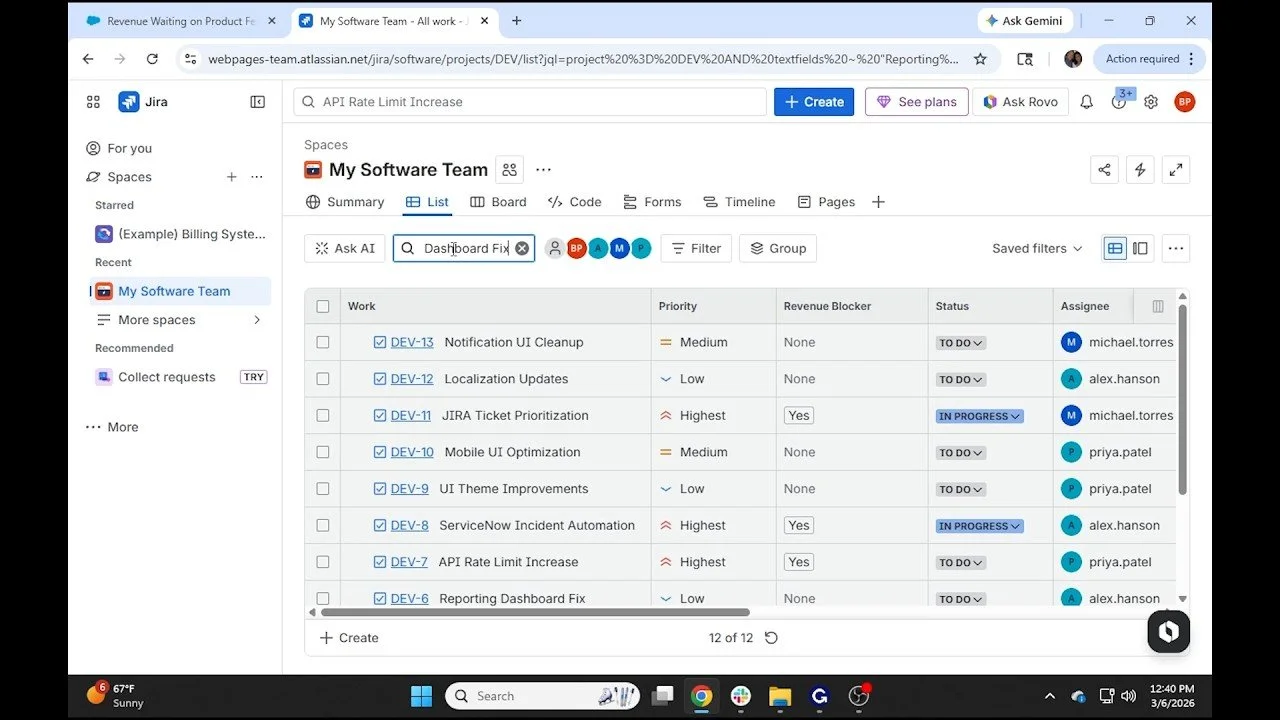Click the See plans button
The height and width of the screenshot is (720, 1280).
(x=916, y=102)
